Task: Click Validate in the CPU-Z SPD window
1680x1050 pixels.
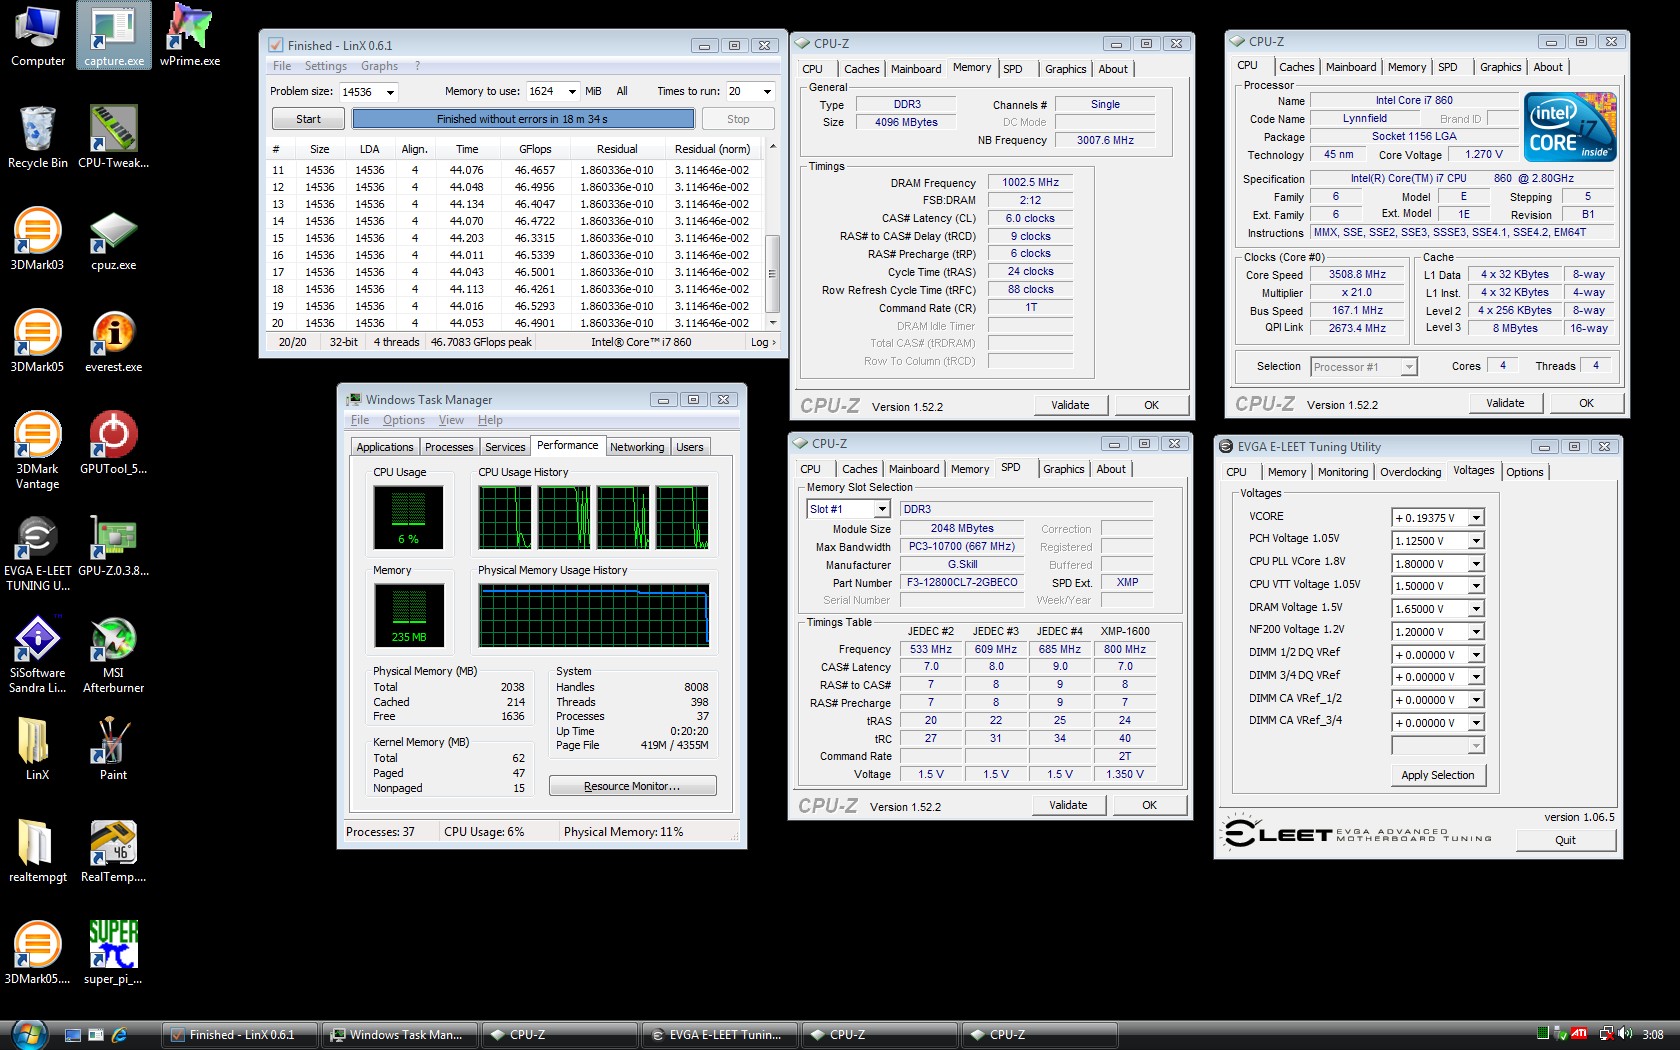Action: [x=1068, y=805]
